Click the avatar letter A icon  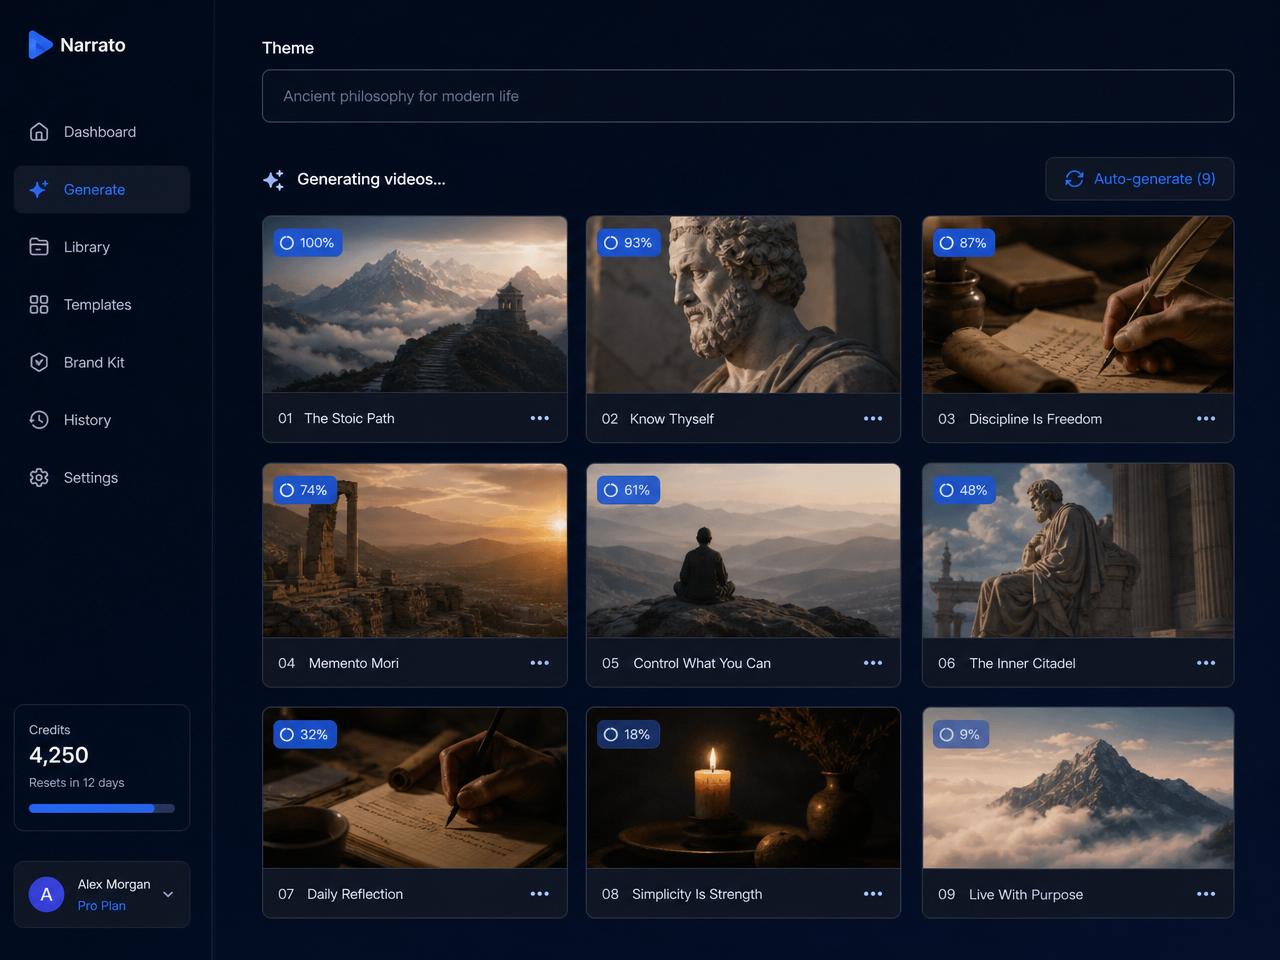[46, 895]
